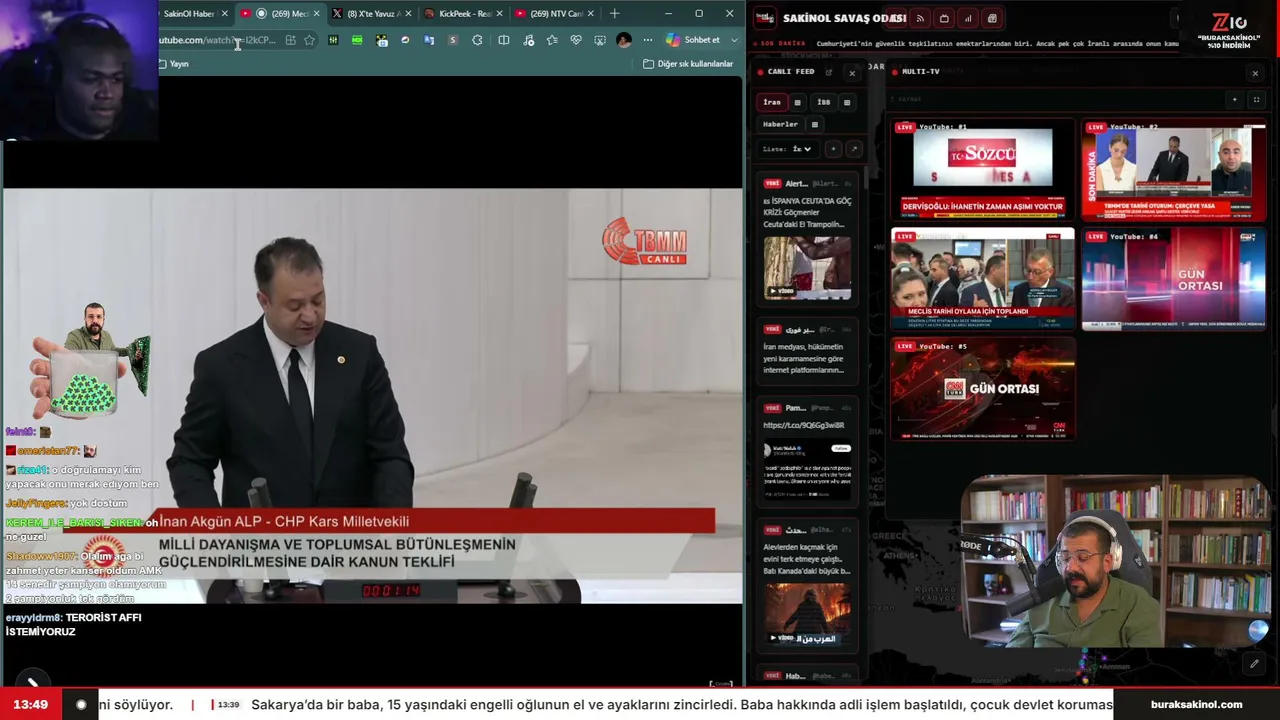Select the İBB feed tab
The width and height of the screenshot is (1280, 720).
(823, 102)
